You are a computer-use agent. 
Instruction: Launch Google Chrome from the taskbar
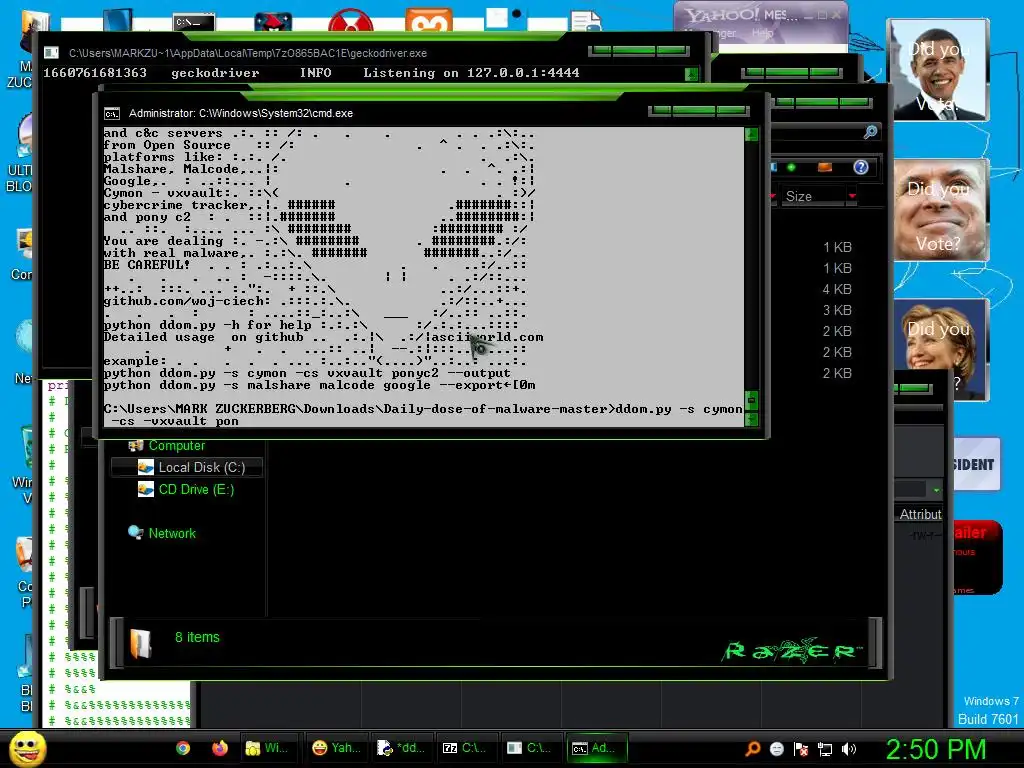click(183, 748)
